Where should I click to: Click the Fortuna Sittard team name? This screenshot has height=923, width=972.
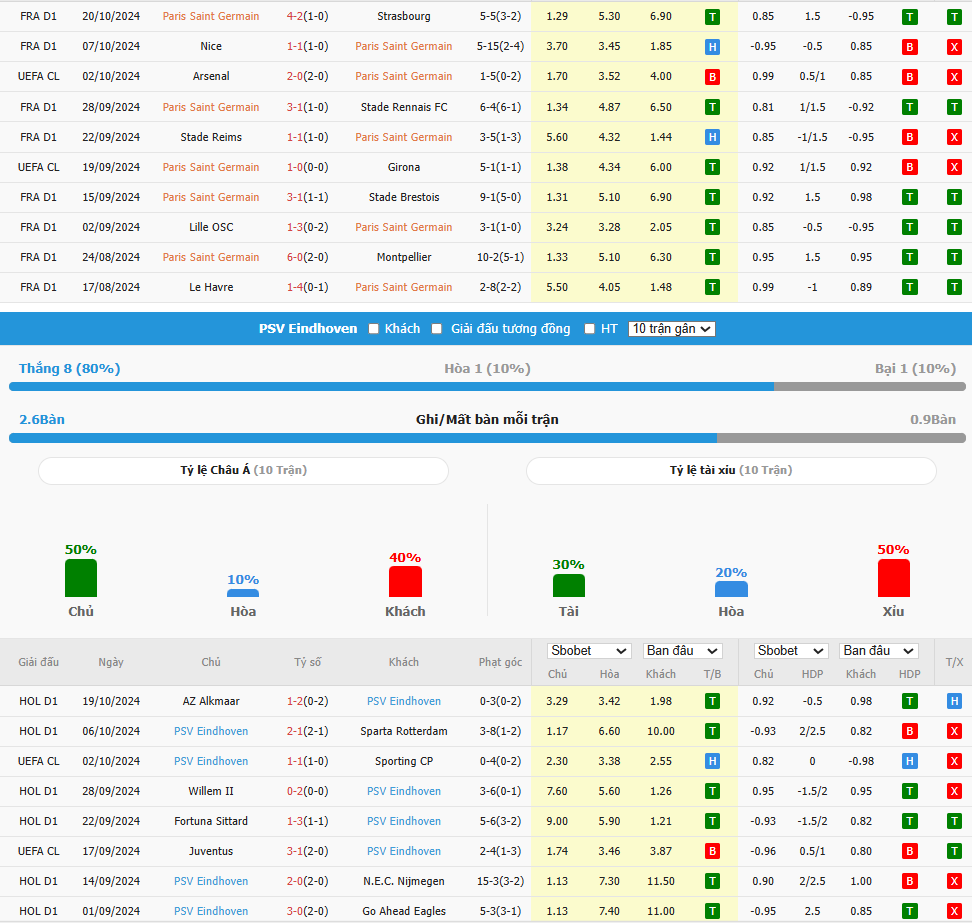click(x=211, y=821)
